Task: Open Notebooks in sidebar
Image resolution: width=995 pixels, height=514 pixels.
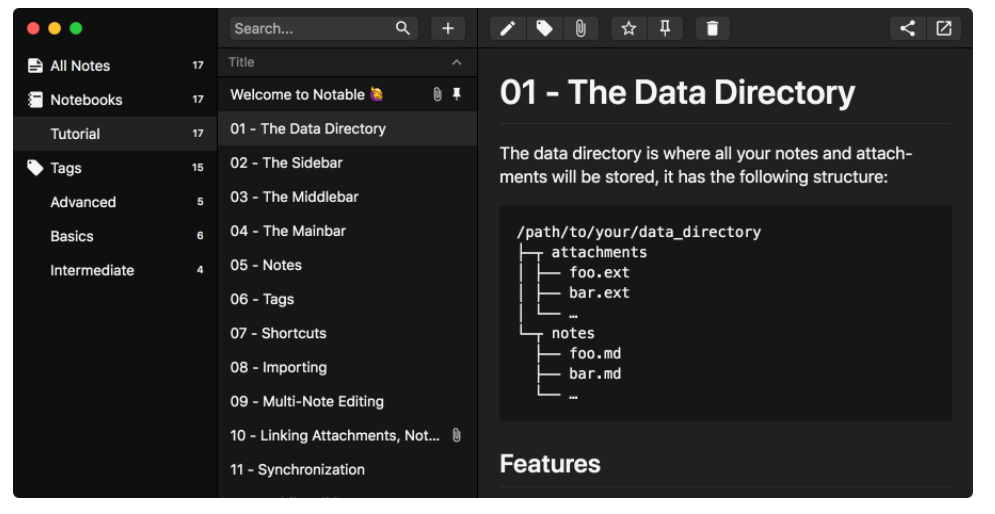Action: pyautogui.click(x=115, y=100)
